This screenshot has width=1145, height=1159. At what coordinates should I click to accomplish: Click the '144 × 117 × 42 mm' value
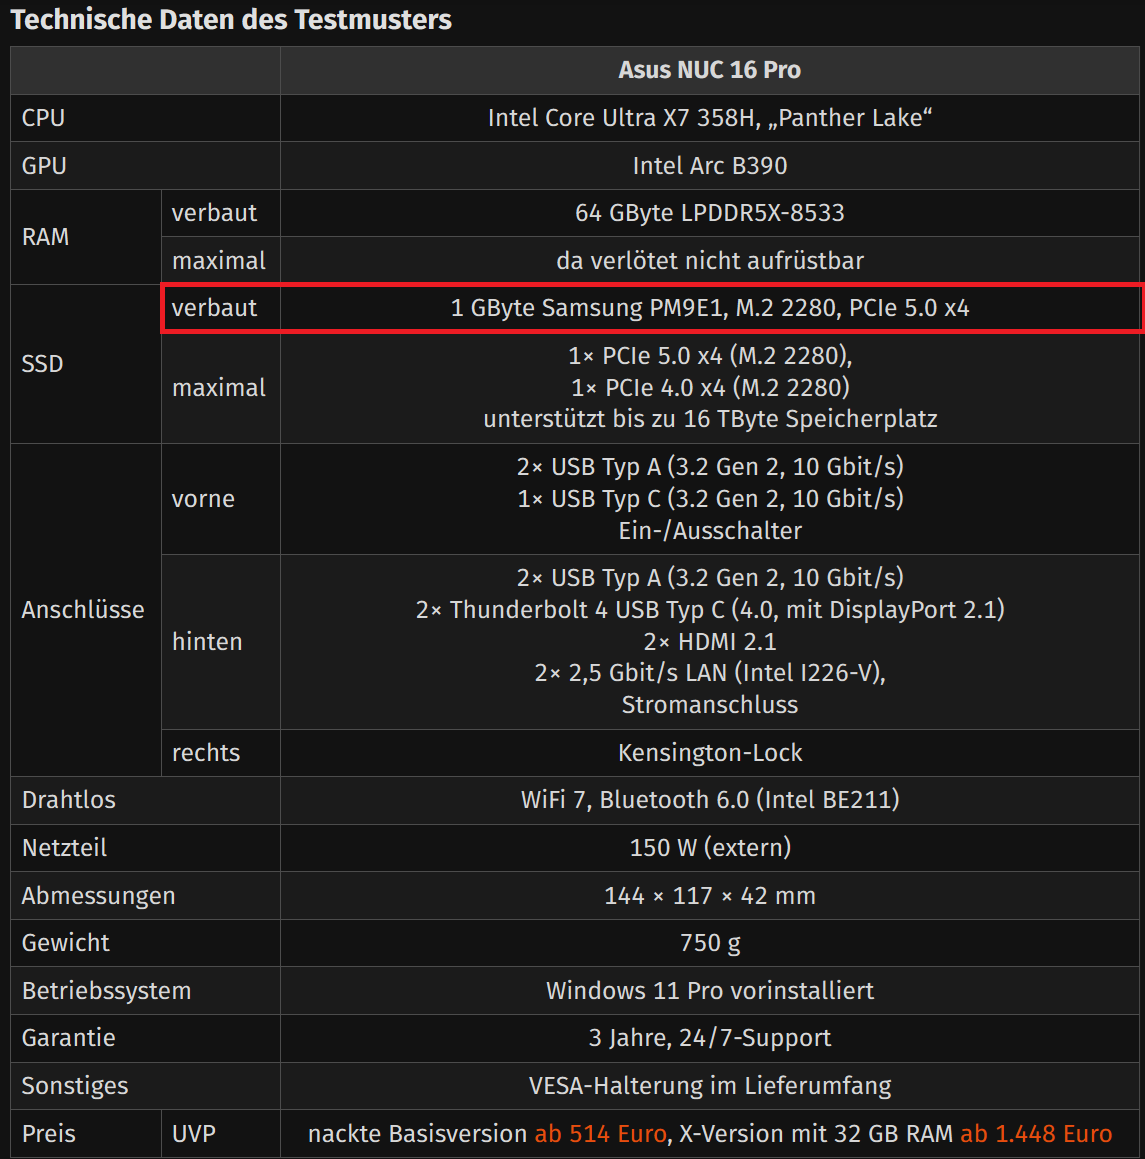pos(710,896)
